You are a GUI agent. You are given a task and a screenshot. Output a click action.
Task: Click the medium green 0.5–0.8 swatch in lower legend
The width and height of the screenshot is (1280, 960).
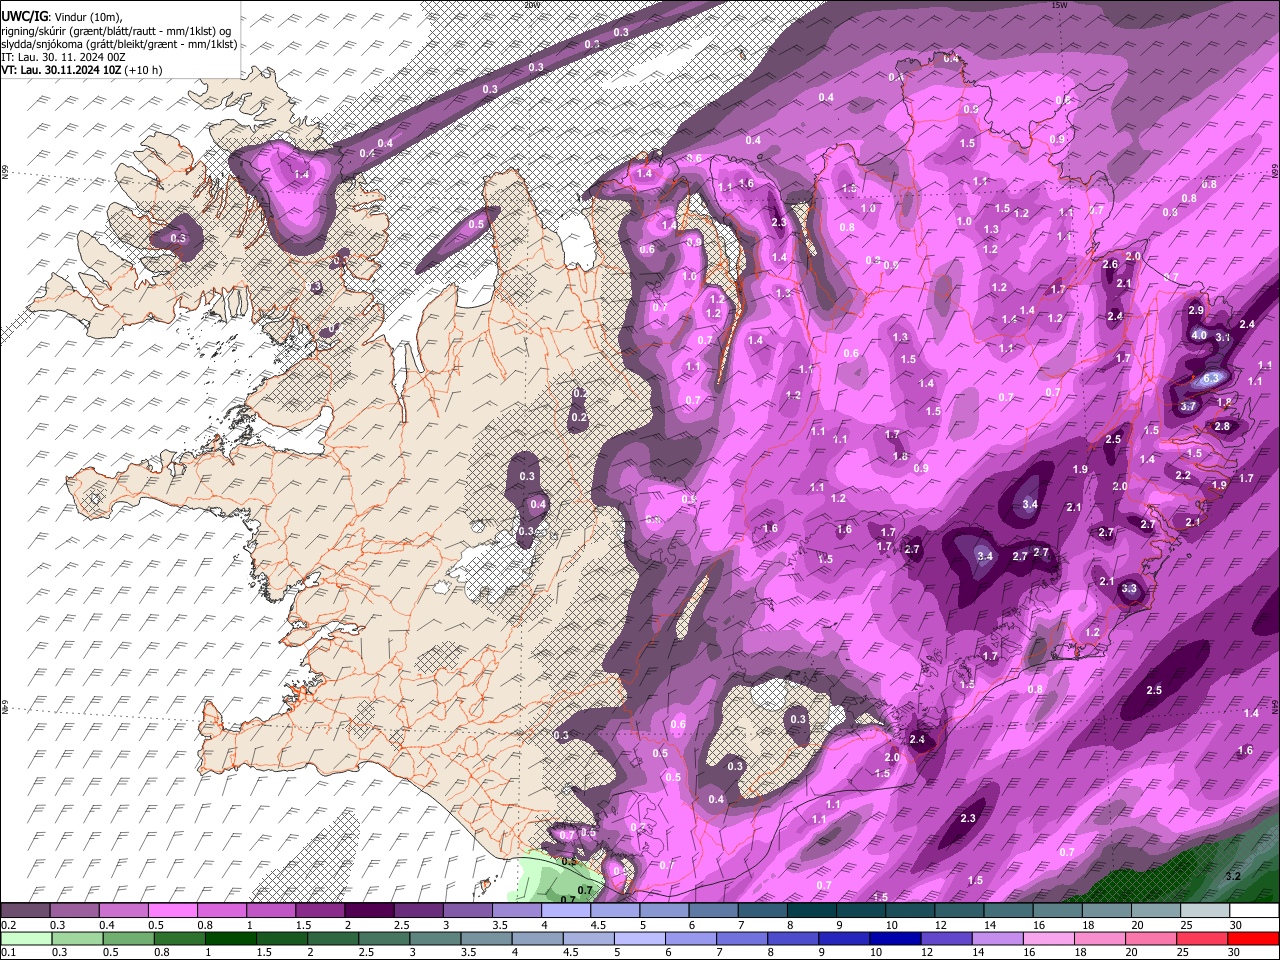click(128, 939)
